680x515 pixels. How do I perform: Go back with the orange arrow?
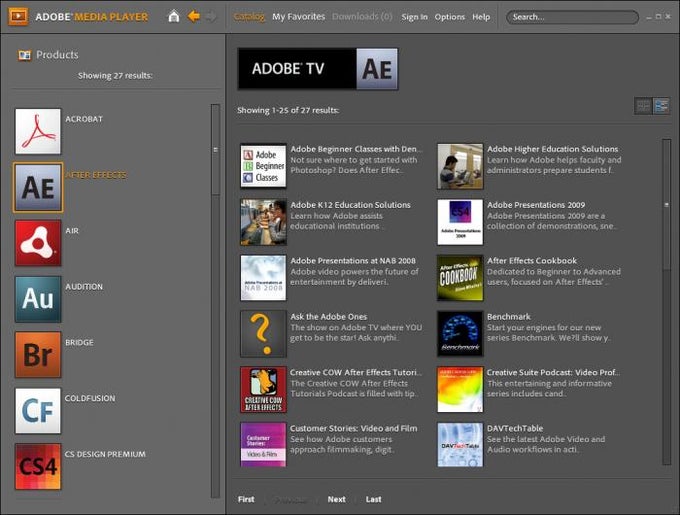[193, 16]
